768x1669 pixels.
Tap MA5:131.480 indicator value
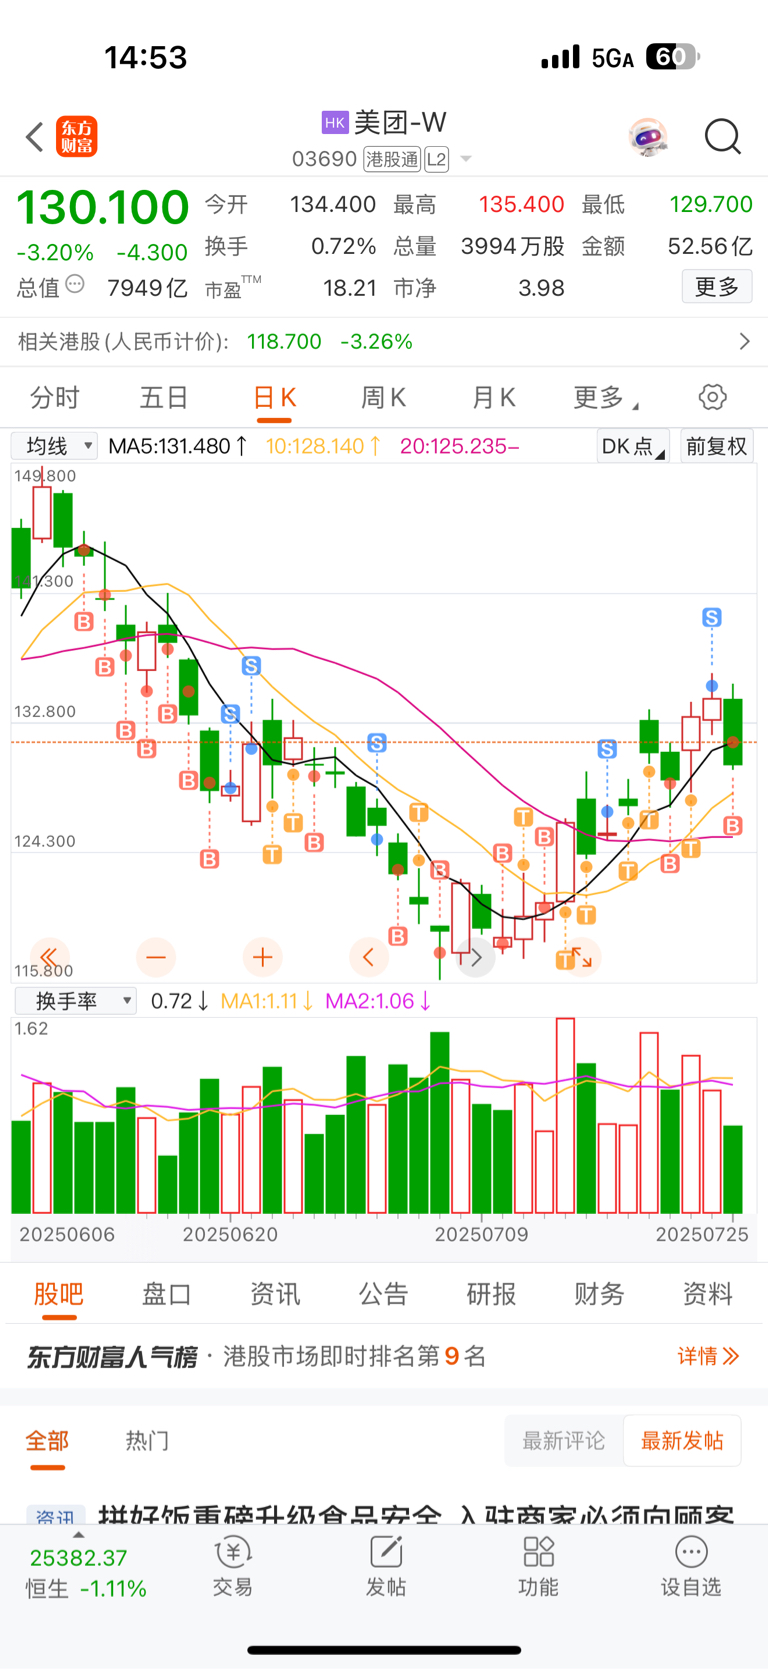pyautogui.click(x=178, y=446)
